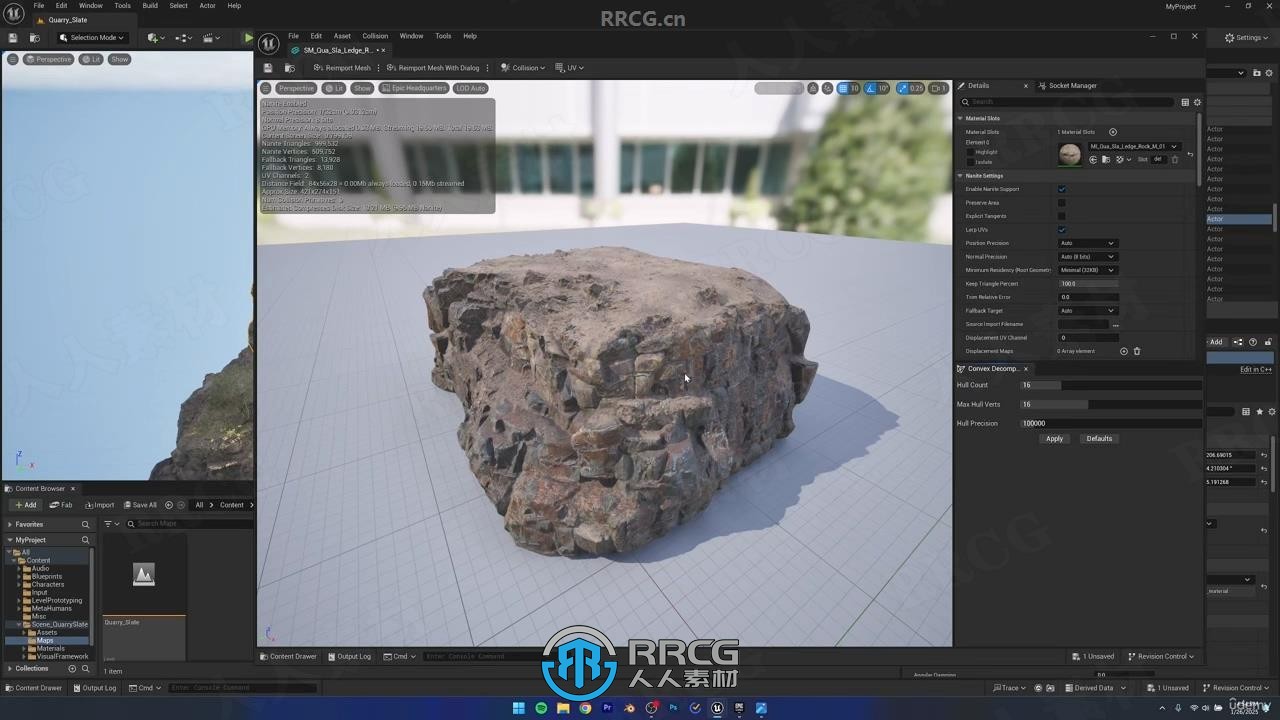This screenshot has width=1280, height=720.
Task: Reset the material slot to default
Action: (x=1190, y=154)
